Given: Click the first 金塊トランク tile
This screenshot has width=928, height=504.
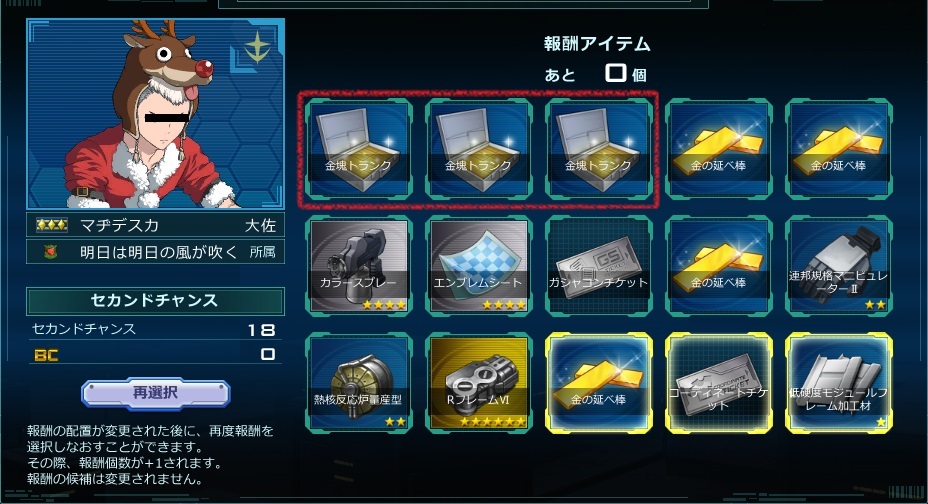Looking at the screenshot, I should (x=359, y=148).
